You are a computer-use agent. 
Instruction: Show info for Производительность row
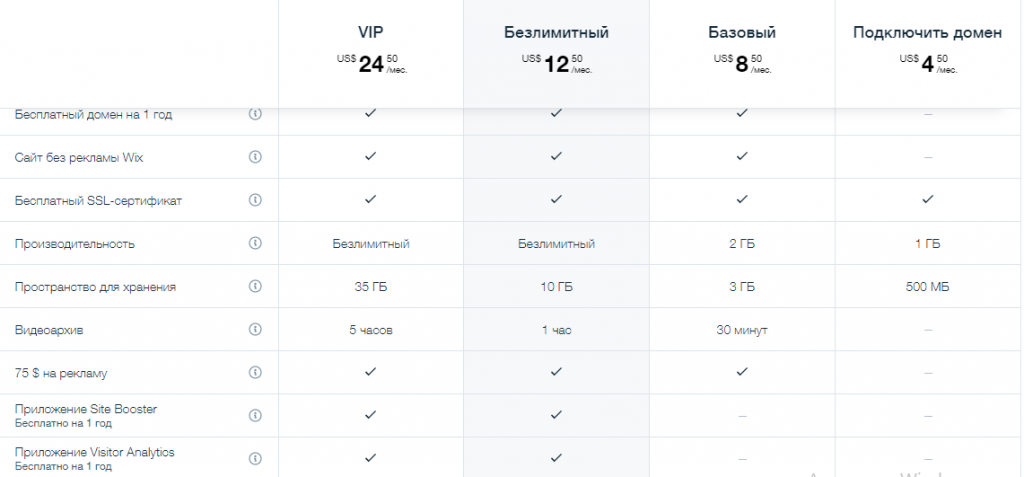[x=255, y=243]
